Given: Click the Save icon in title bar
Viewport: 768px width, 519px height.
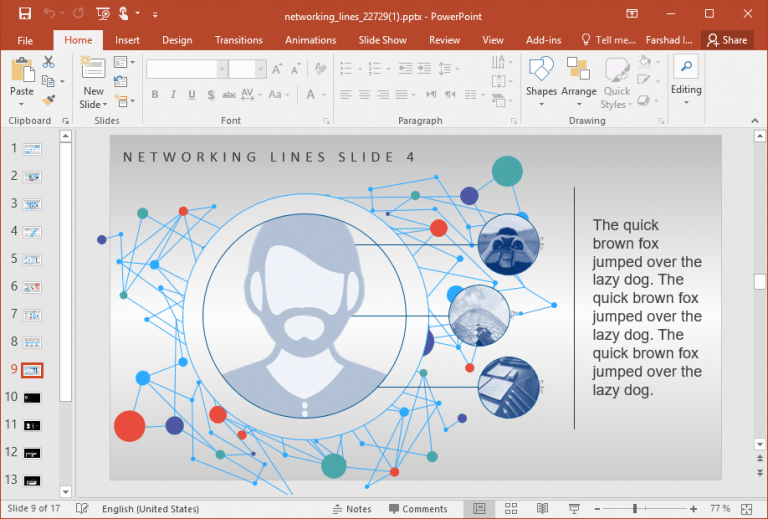Looking at the screenshot, I should point(25,14).
